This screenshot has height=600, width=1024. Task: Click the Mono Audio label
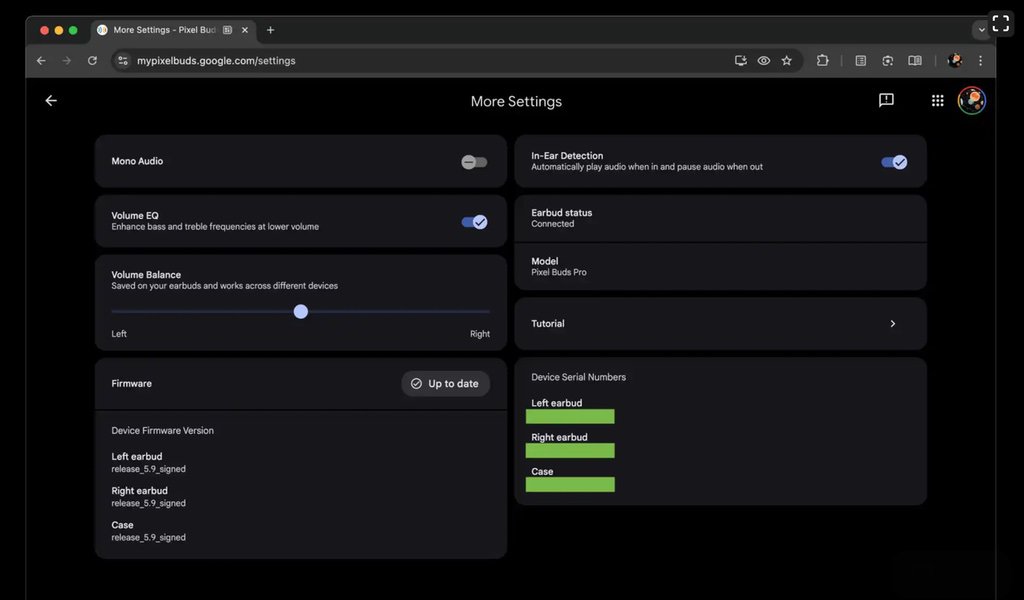pyautogui.click(x=137, y=161)
